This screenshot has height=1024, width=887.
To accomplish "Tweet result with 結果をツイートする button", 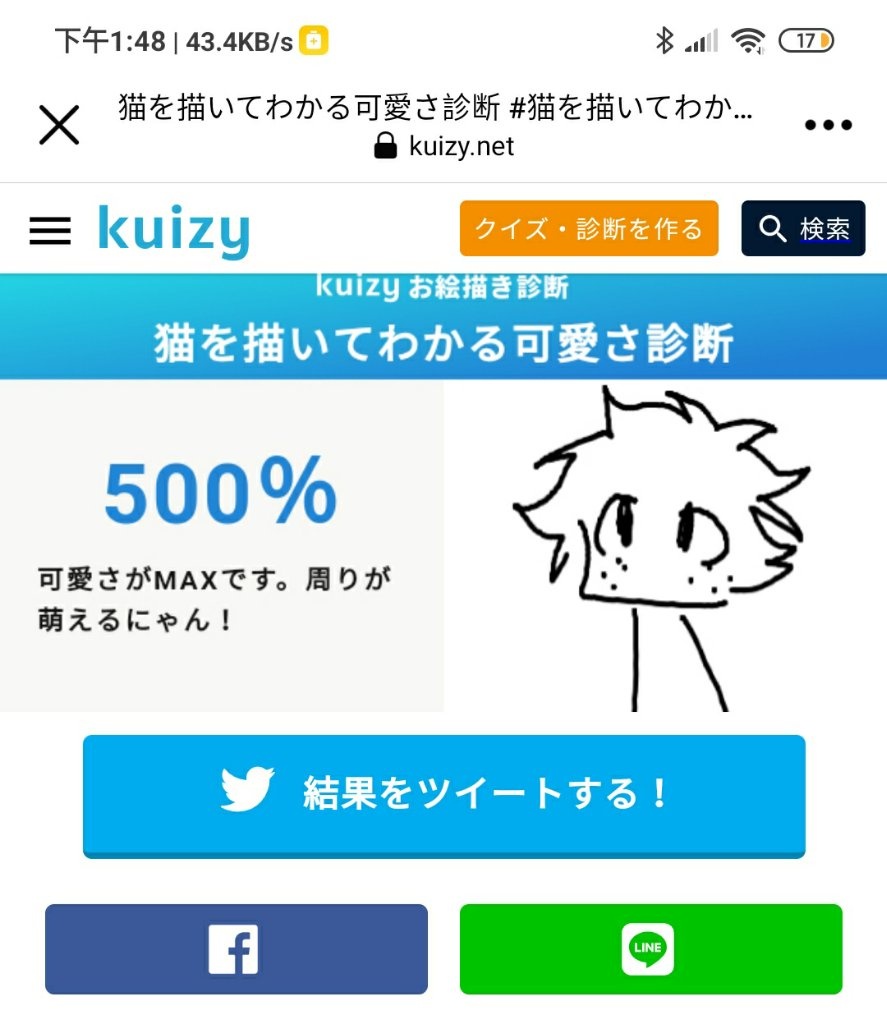I will pyautogui.click(x=444, y=796).
